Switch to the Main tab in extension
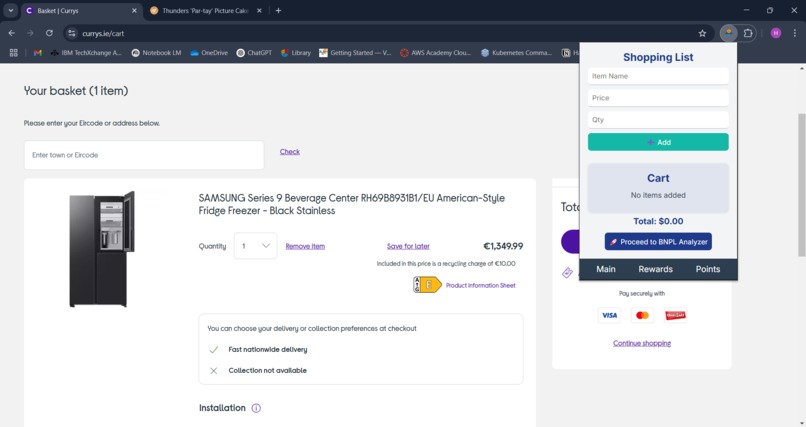The height and width of the screenshot is (427, 806). click(606, 269)
